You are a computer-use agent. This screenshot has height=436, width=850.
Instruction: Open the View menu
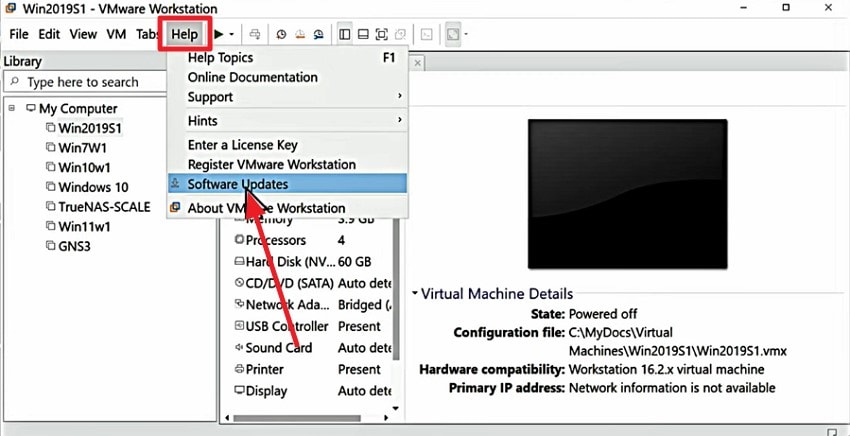pyautogui.click(x=83, y=34)
